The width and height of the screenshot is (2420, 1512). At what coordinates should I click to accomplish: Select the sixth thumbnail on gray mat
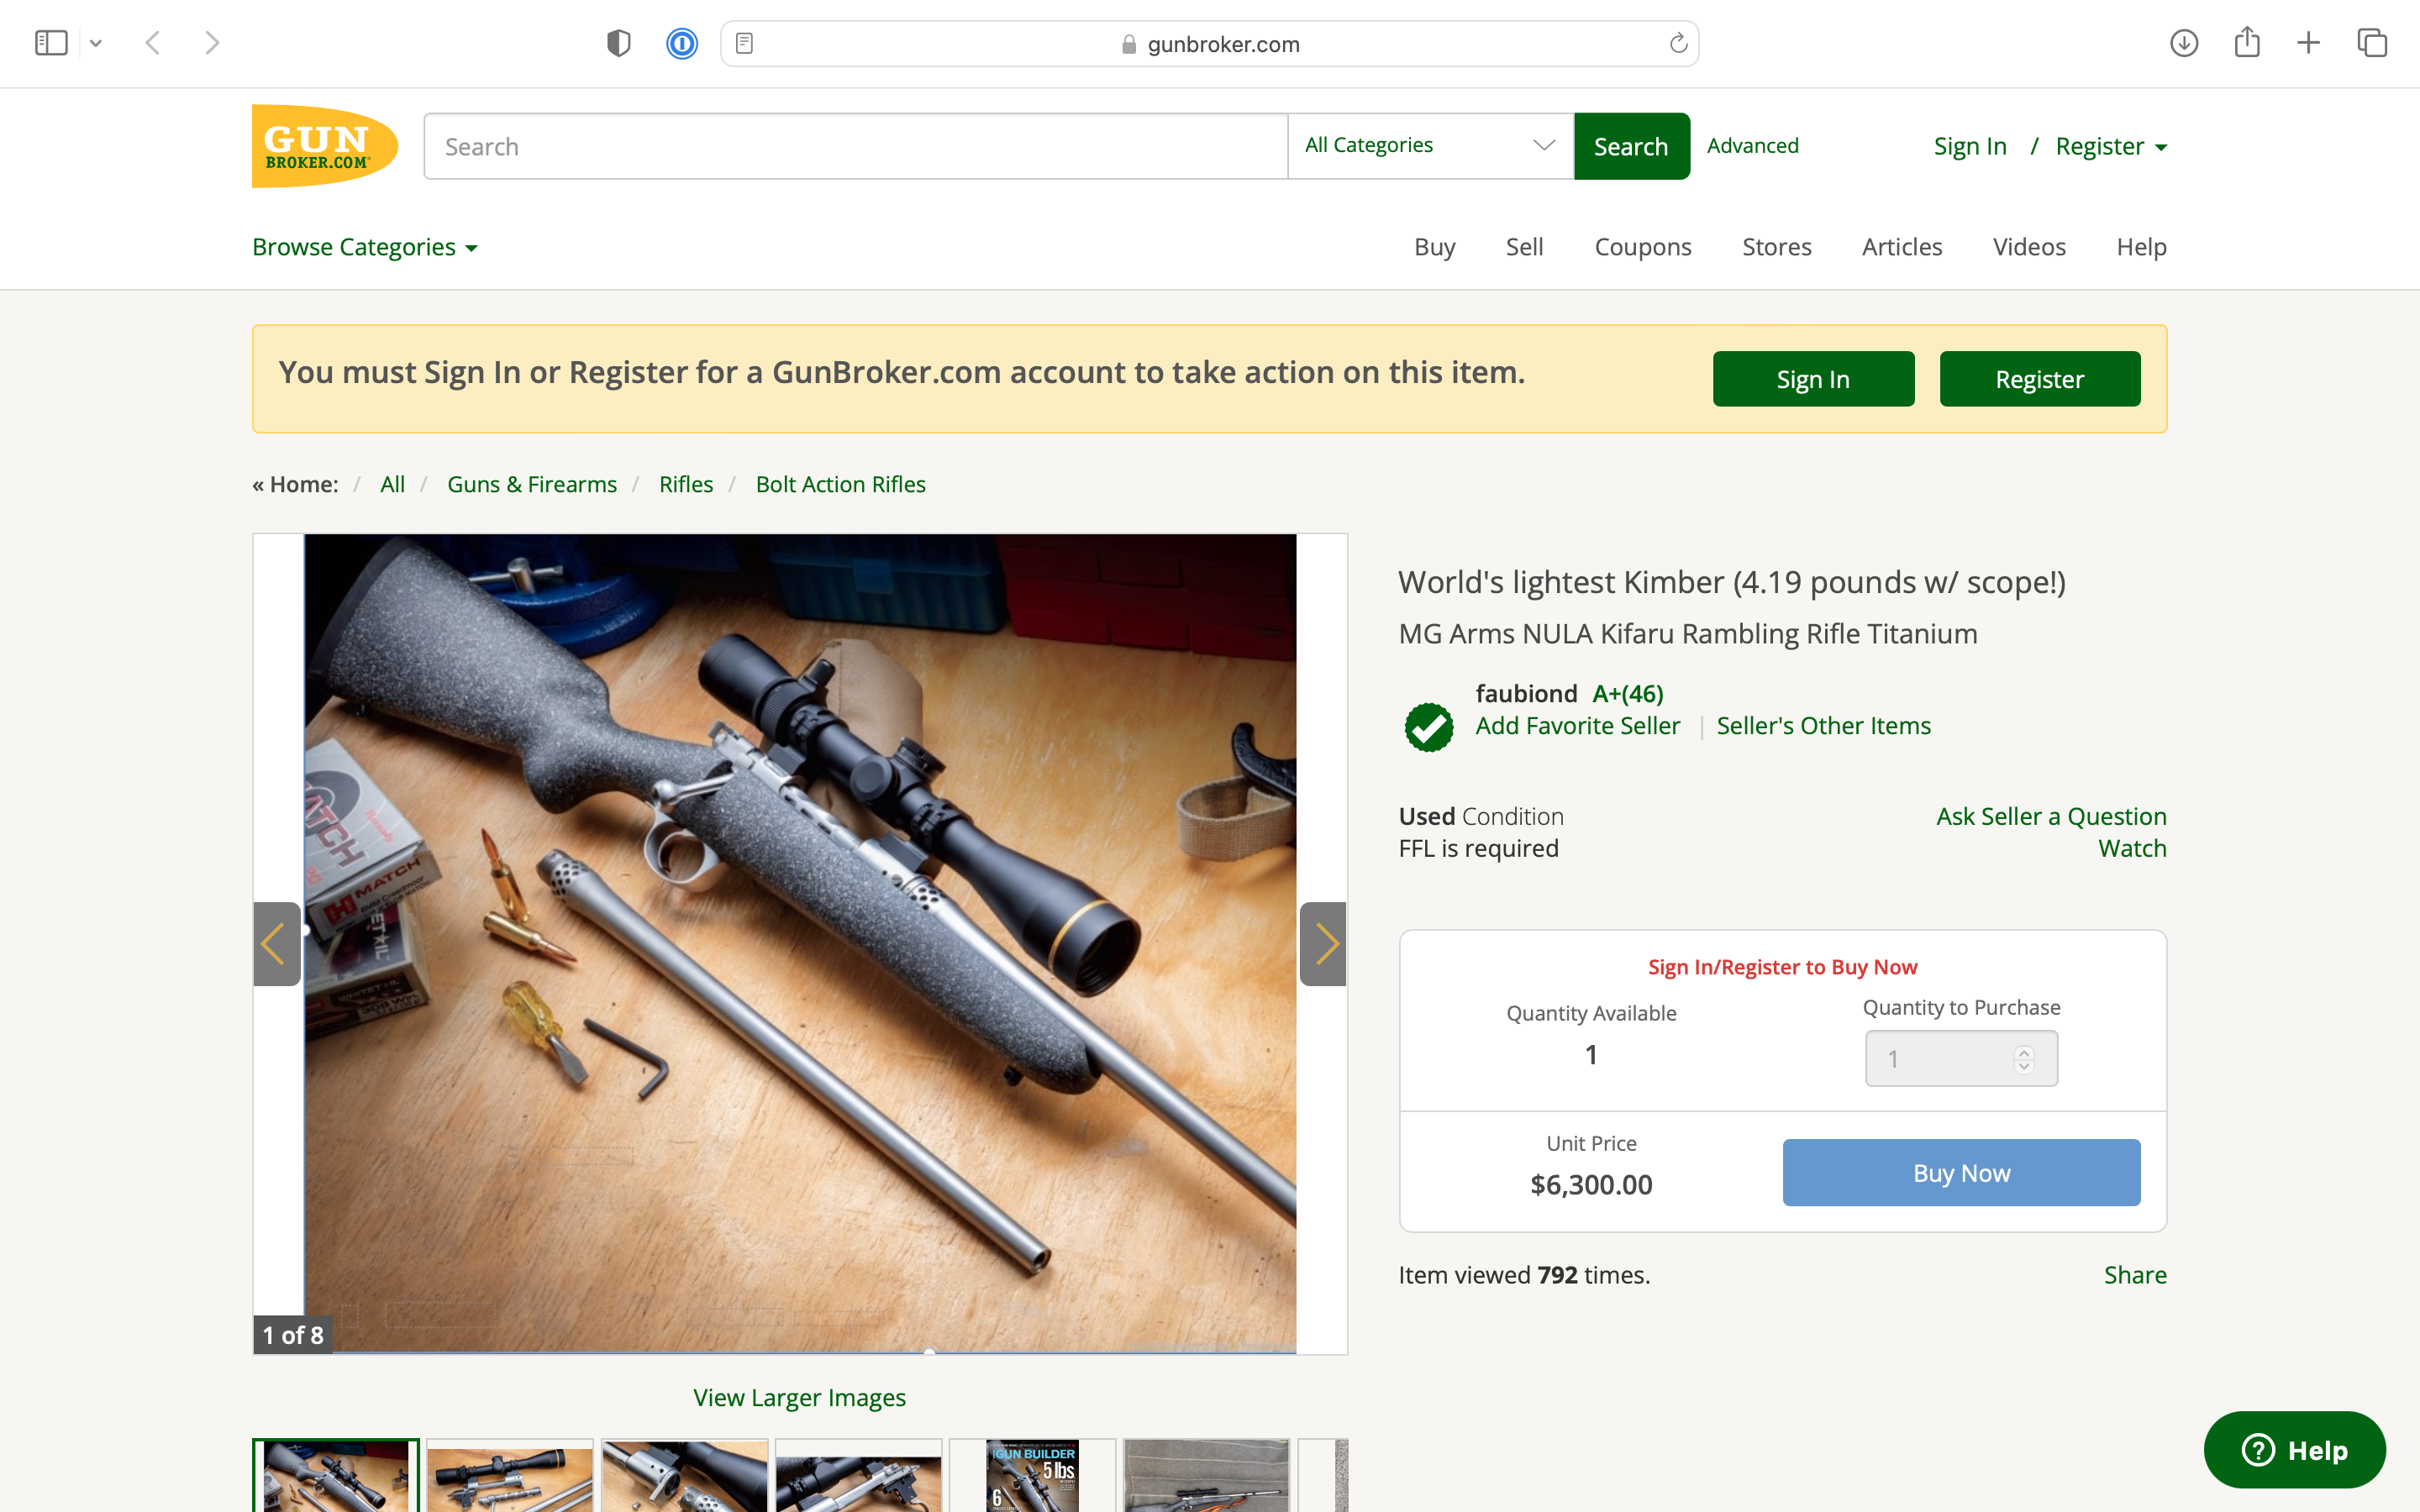click(1207, 1476)
